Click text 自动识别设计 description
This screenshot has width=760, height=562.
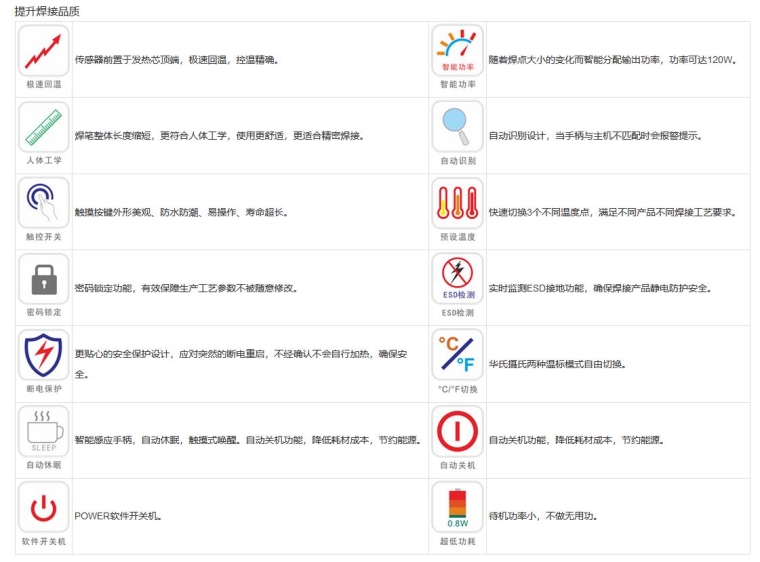(595, 136)
